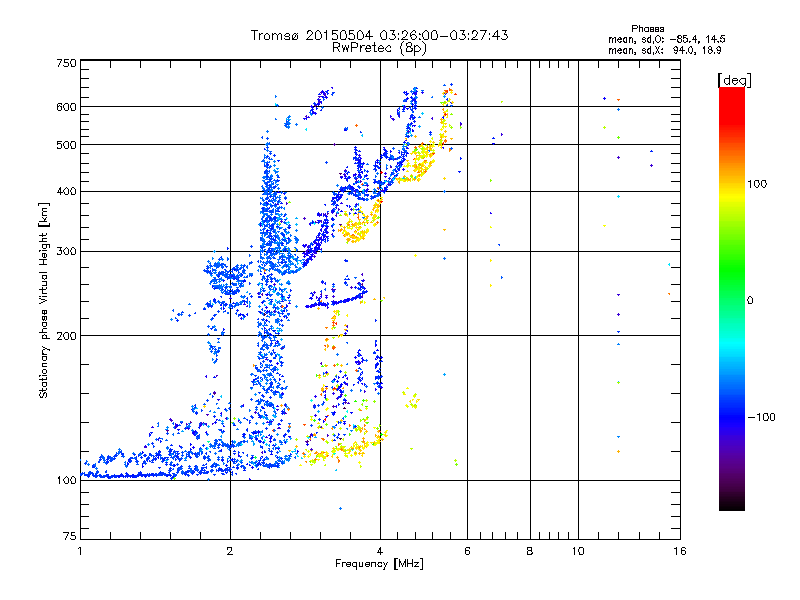This screenshot has width=800, height=600.
Task: Click the y-axis '400' tick label
Action: click(x=66, y=191)
